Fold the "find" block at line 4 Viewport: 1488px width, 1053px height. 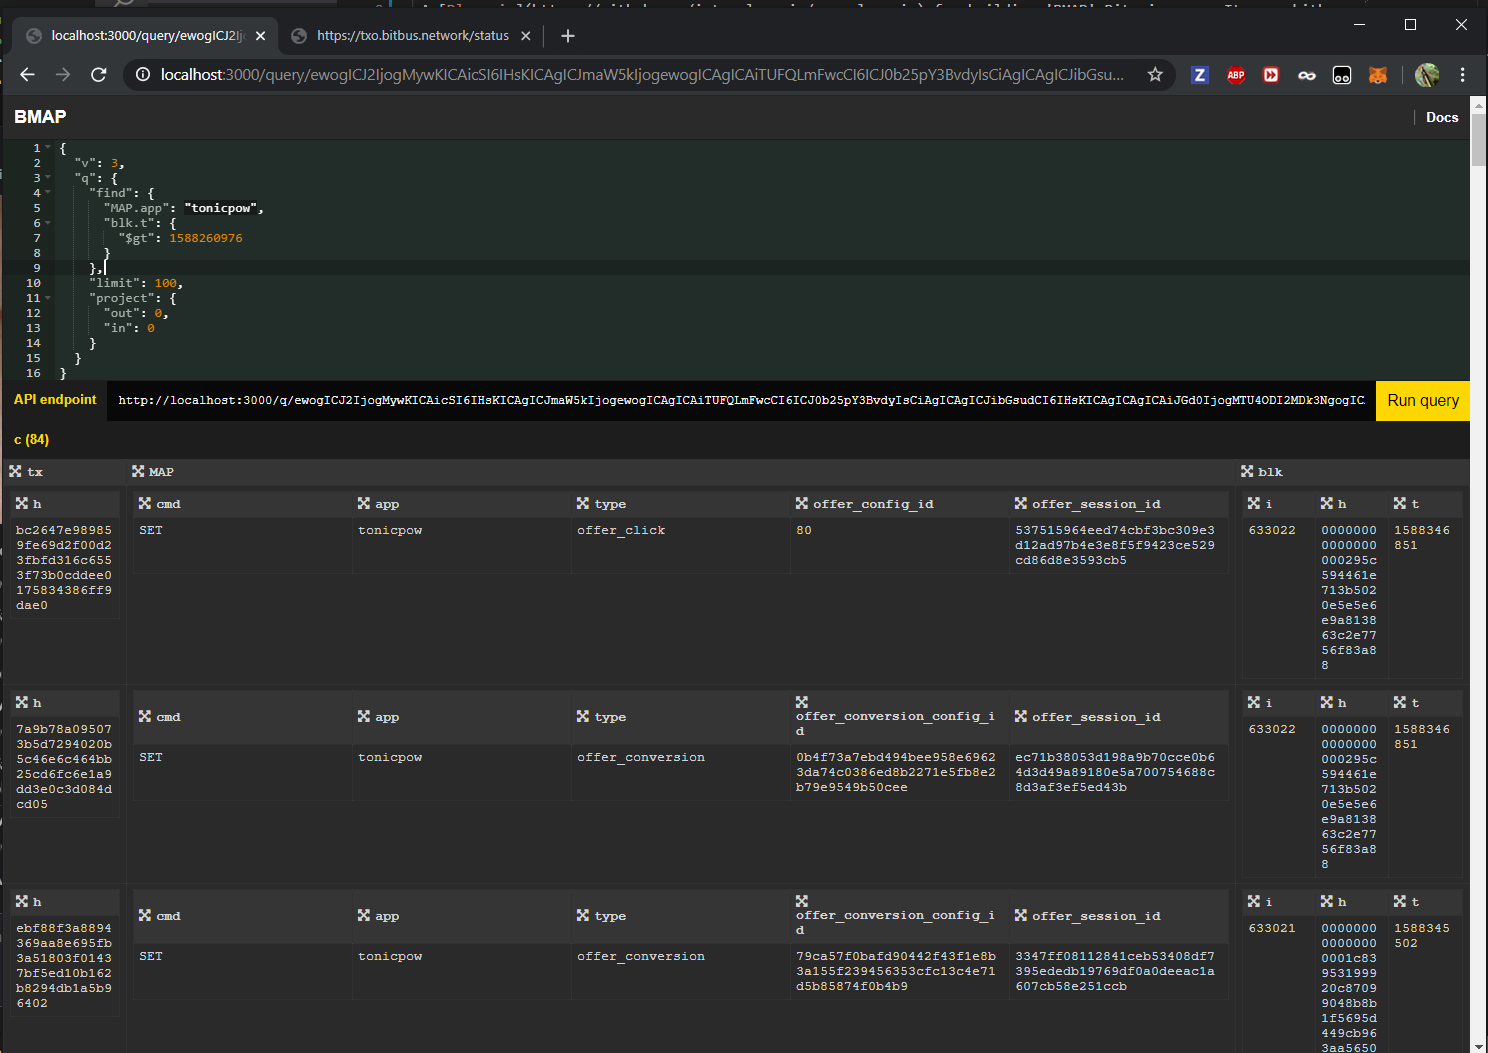point(48,193)
